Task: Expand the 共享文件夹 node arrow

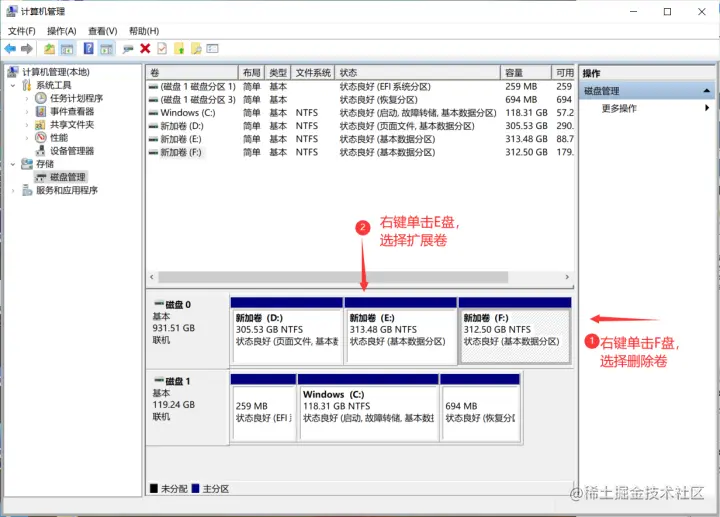Action: coord(27,125)
